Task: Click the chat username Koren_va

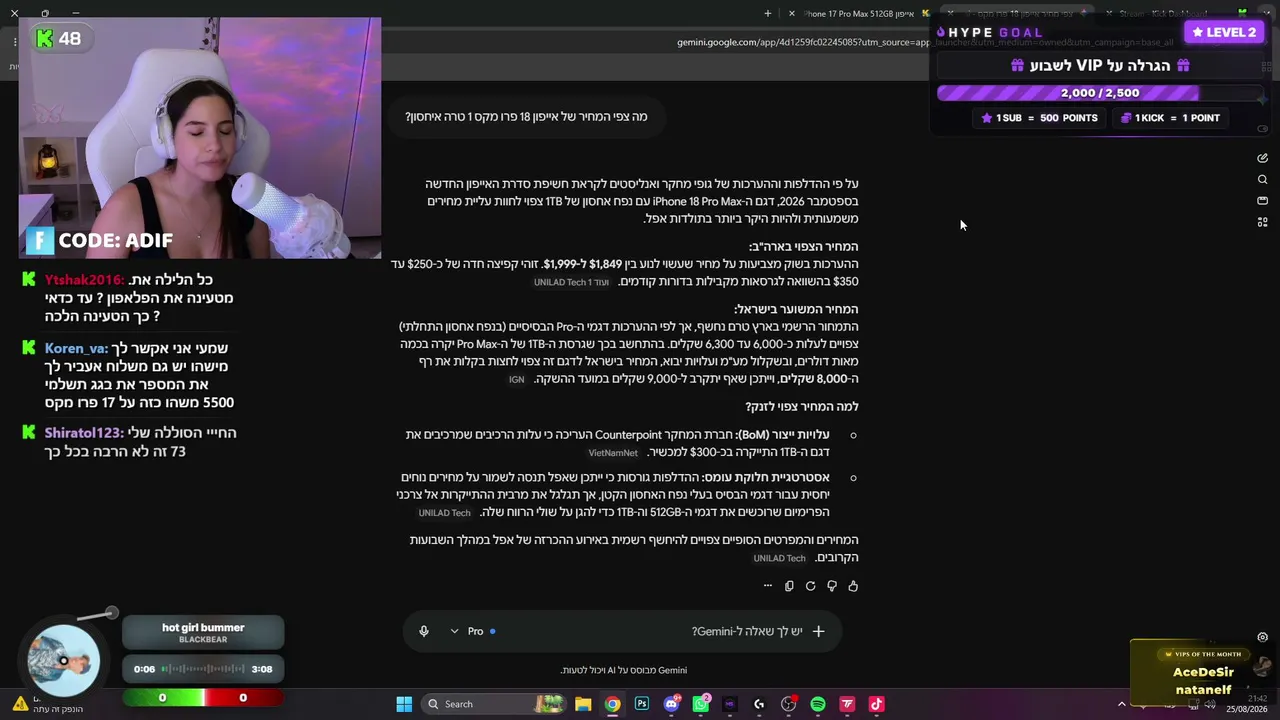Action: point(76,348)
